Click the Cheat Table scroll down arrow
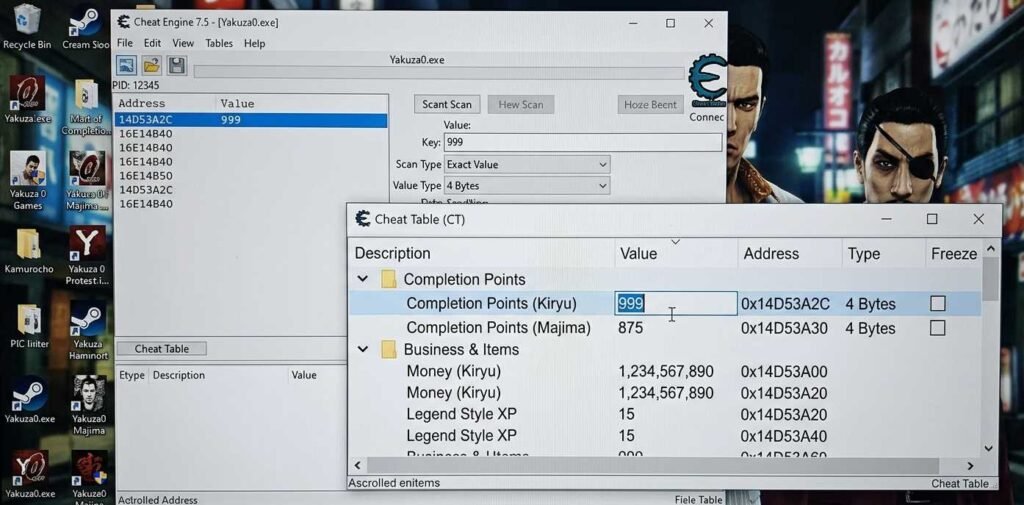This screenshot has height=505, width=1024. [x=989, y=449]
